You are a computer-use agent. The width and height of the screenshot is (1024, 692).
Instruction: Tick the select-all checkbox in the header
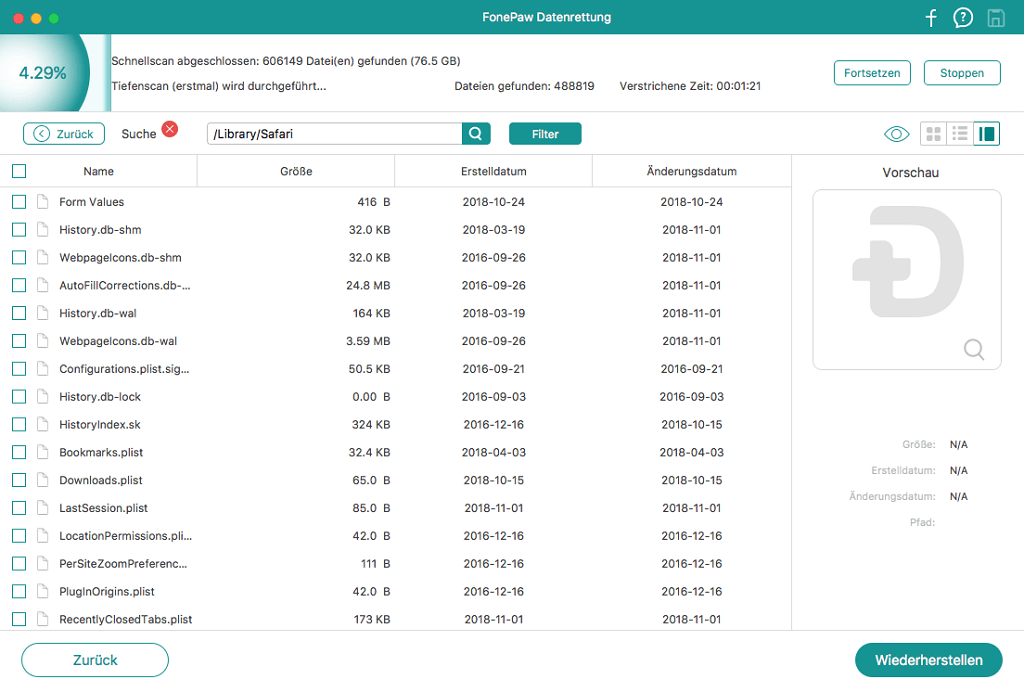click(x=19, y=171)
